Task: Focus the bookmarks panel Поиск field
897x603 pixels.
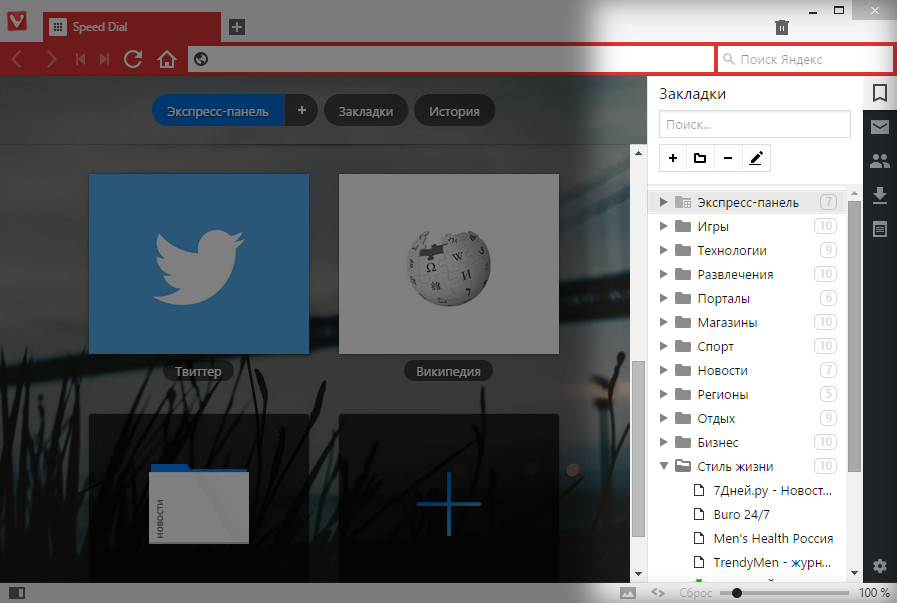Action: point(755,124)
